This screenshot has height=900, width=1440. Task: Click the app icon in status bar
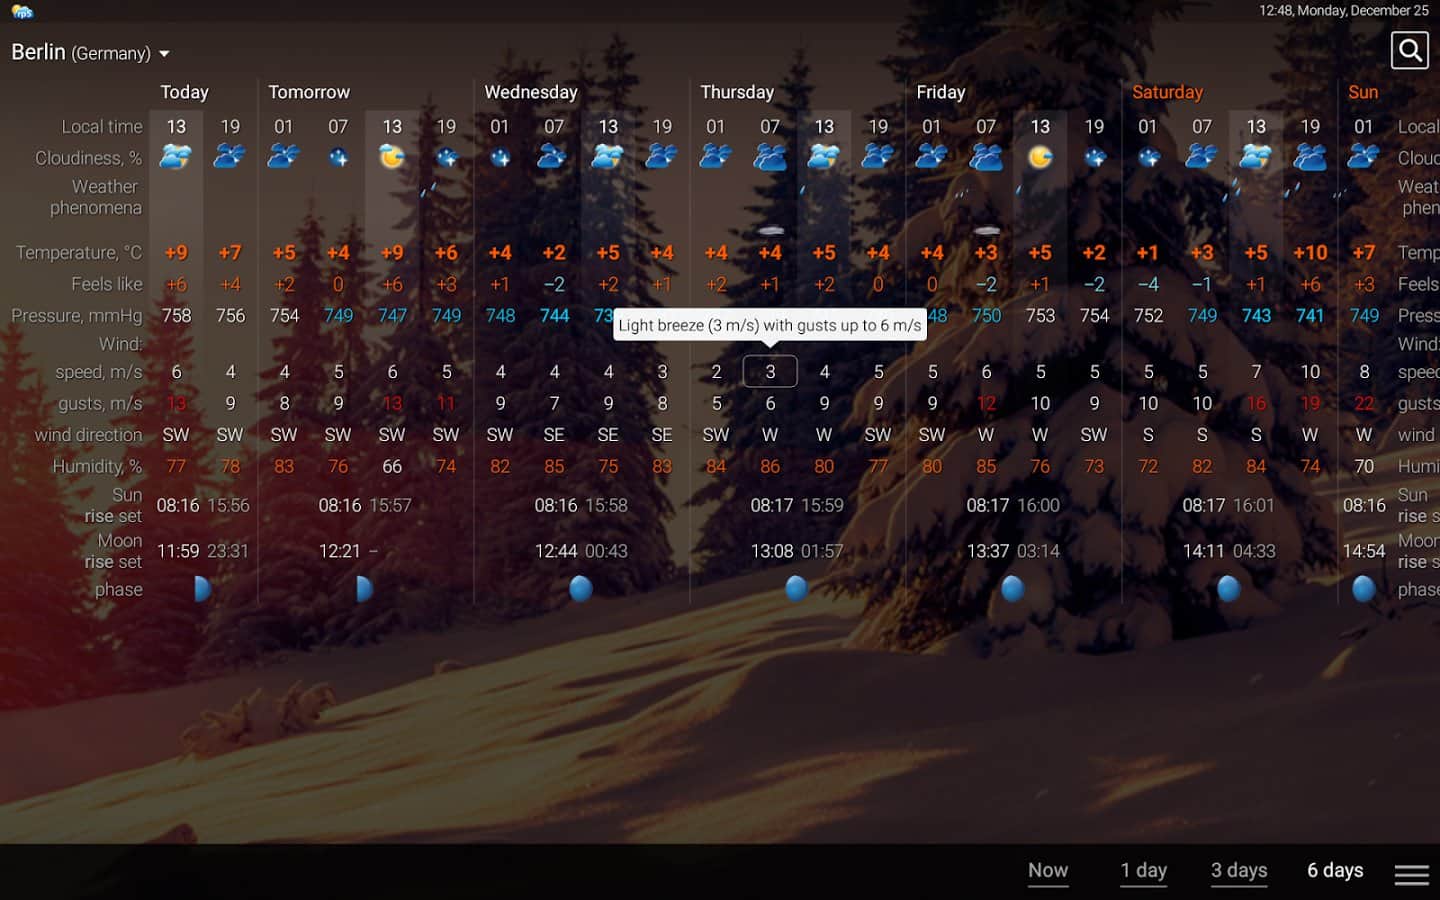22,11
